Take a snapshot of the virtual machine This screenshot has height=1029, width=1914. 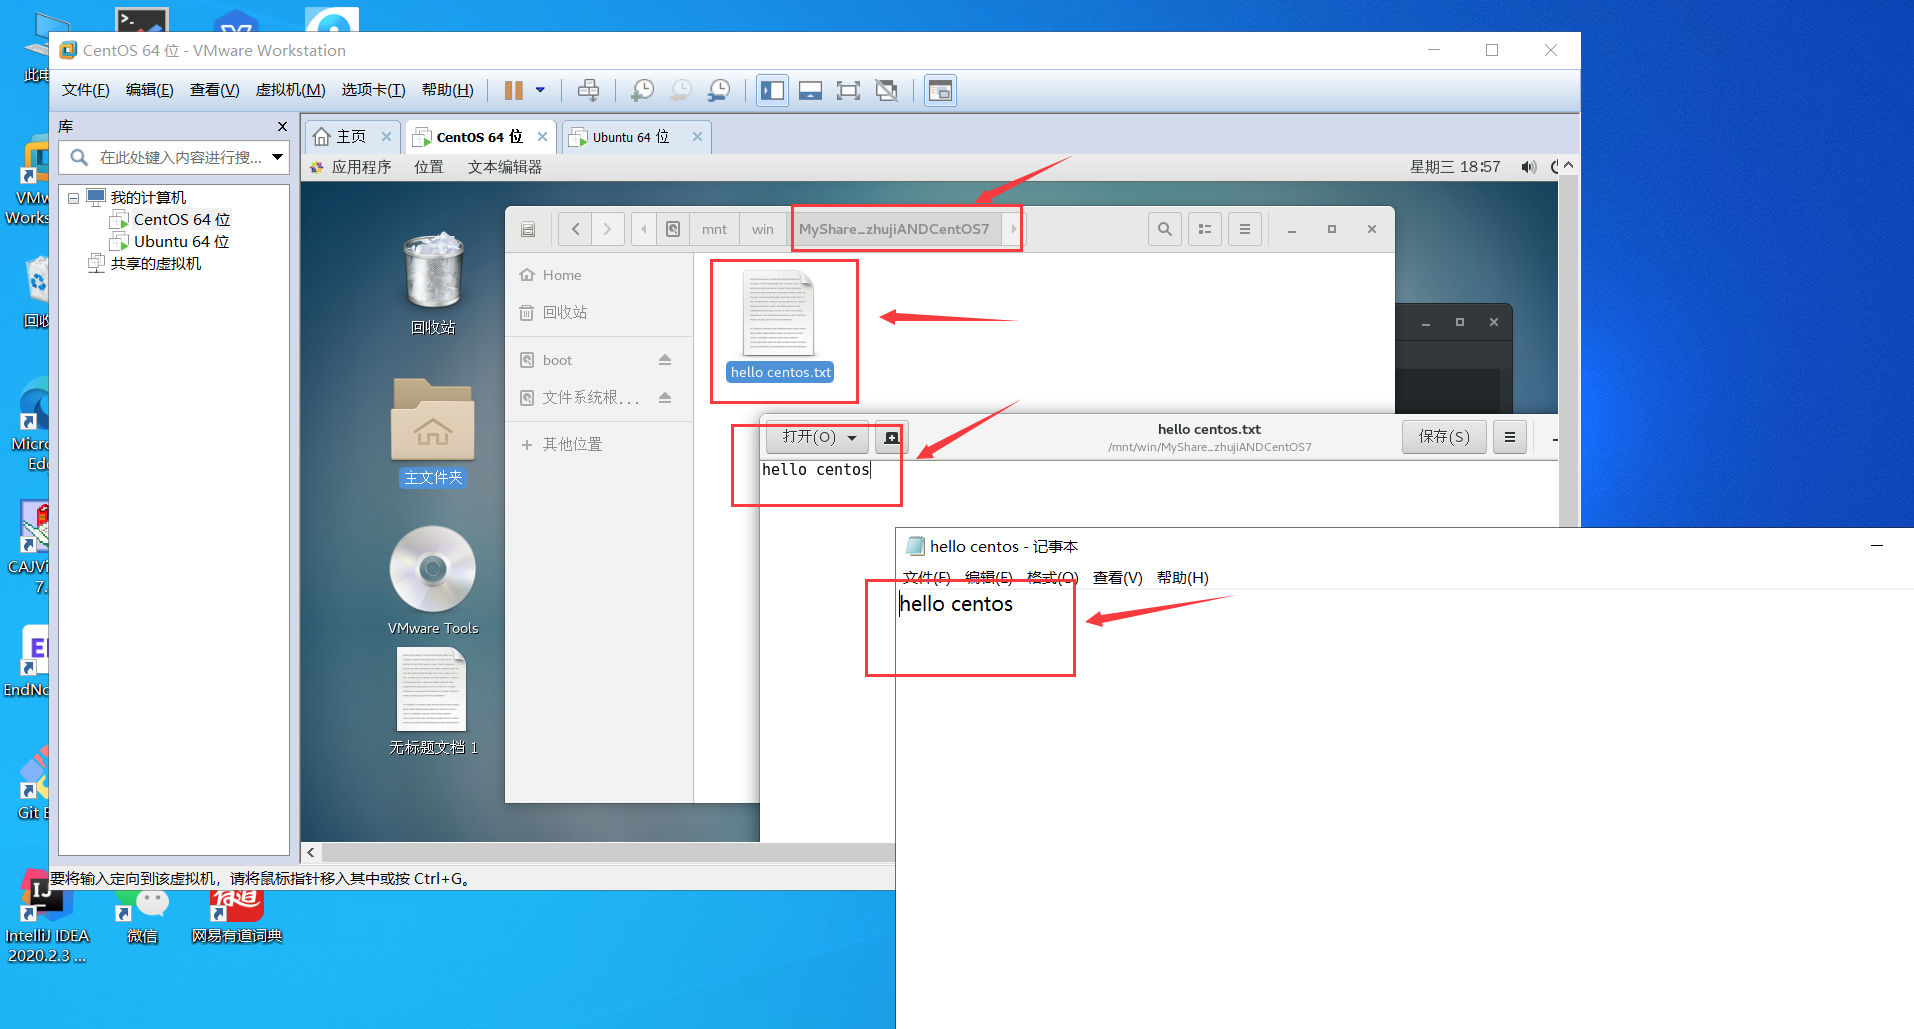[643, 90]
